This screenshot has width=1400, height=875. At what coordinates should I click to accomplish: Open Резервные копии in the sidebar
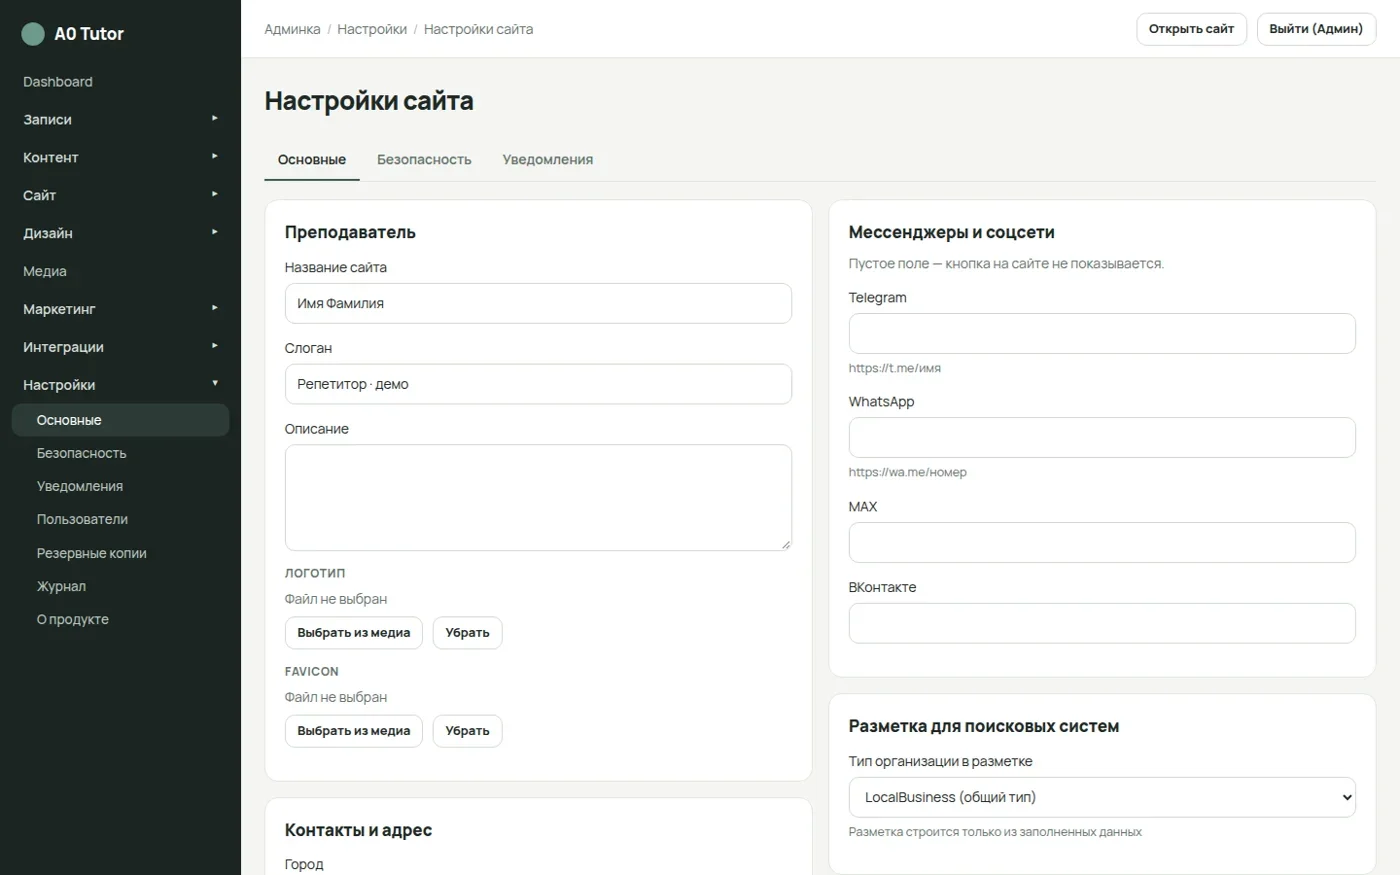tap(120, 553)
